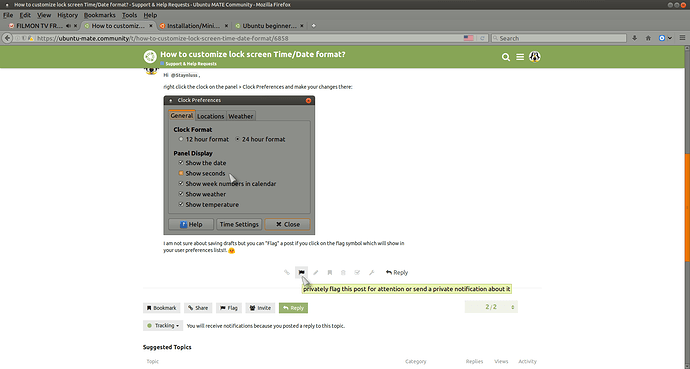The width and height of the screenshot is (690, 369).
Task: Open the forum hamburger menu in header
Action: point(520,57)
